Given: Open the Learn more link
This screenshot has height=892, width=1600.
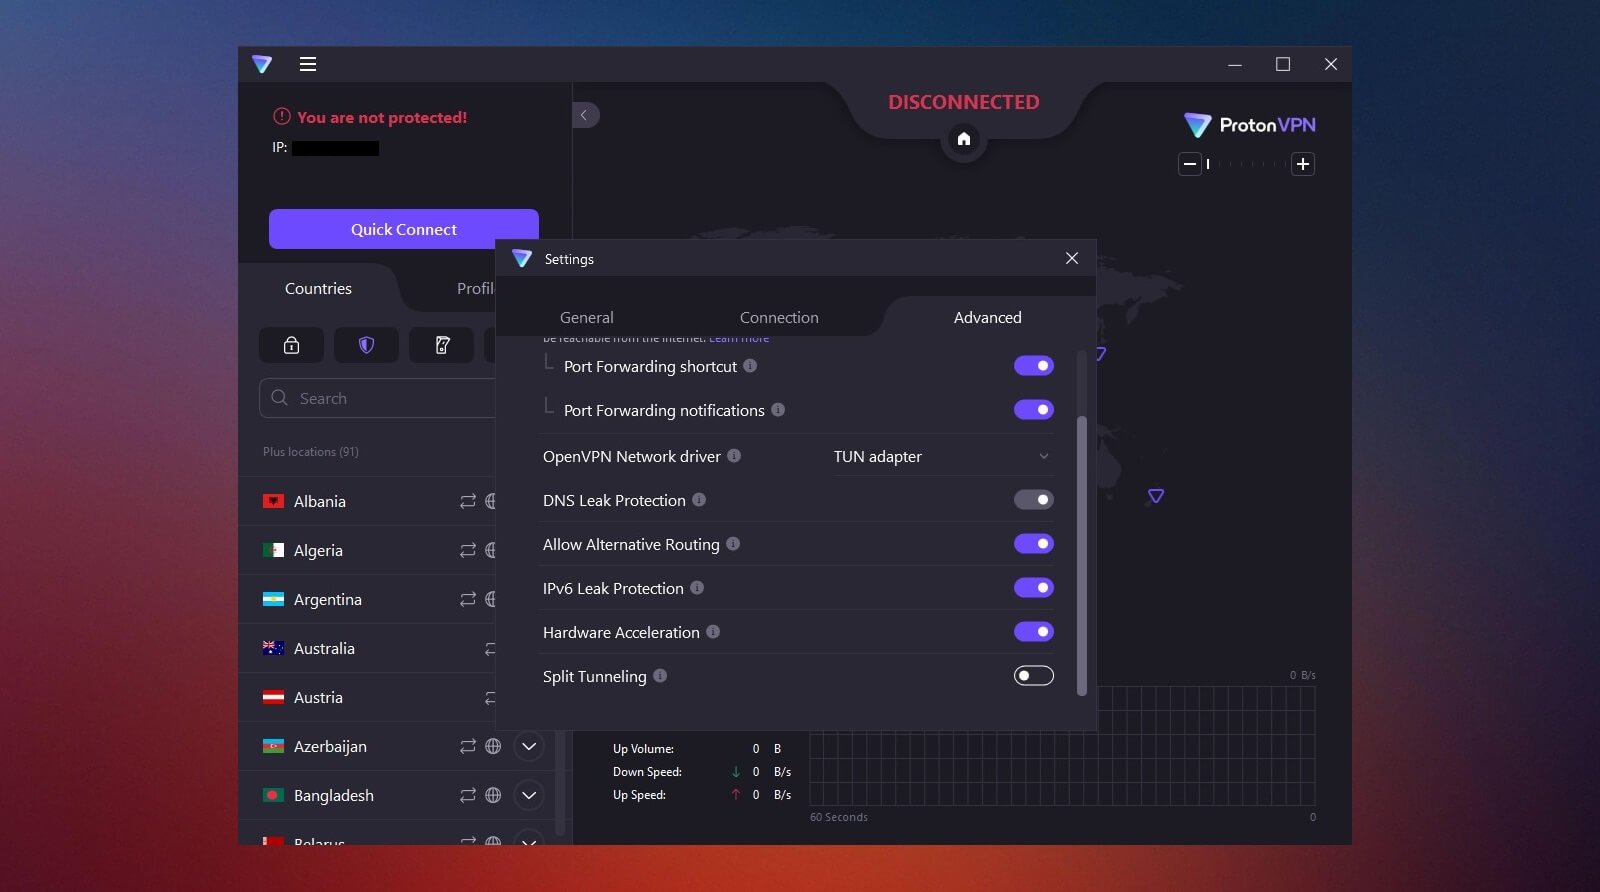Looking at the screenshot, I should 739,340.
